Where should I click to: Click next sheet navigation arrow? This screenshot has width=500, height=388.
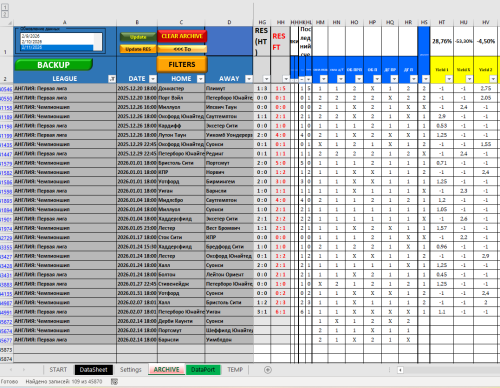tap(24, 370)
